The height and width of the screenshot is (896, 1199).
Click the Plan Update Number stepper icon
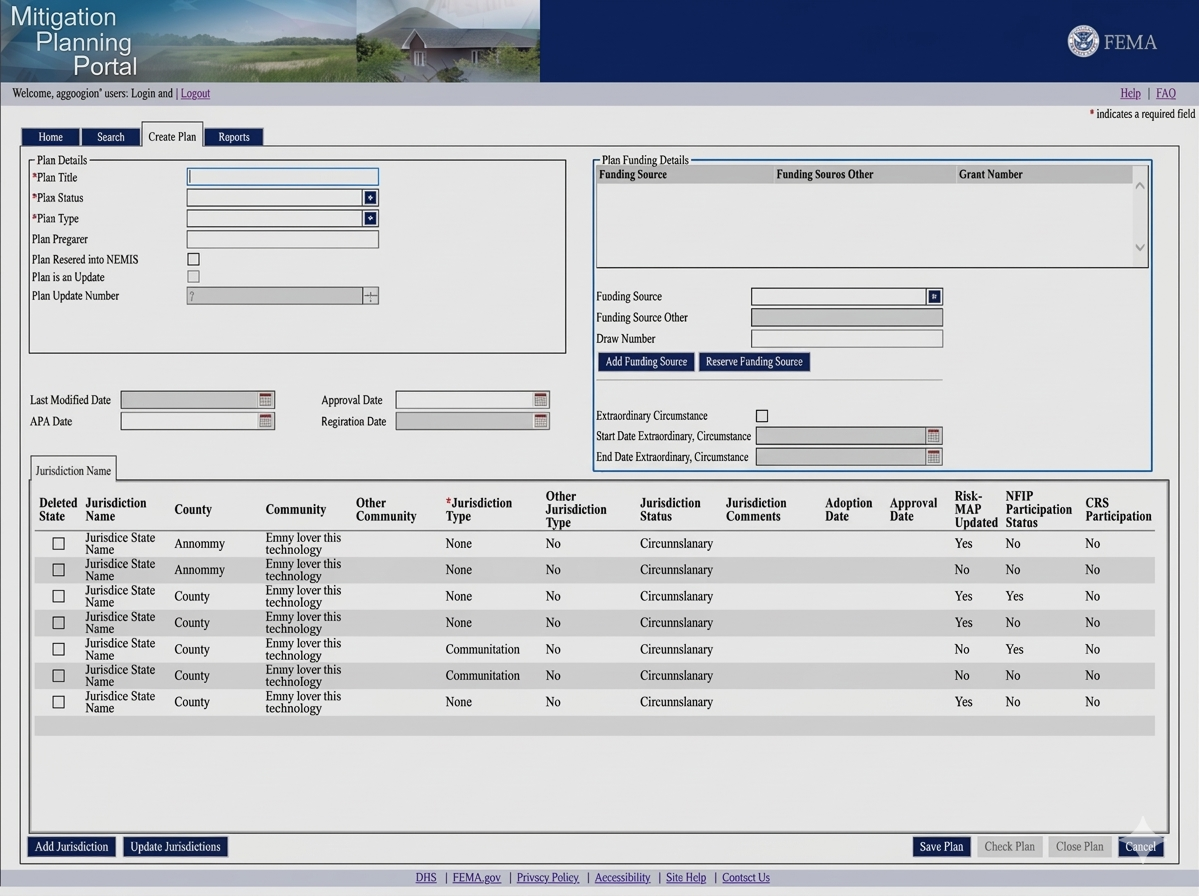[370, 296]
